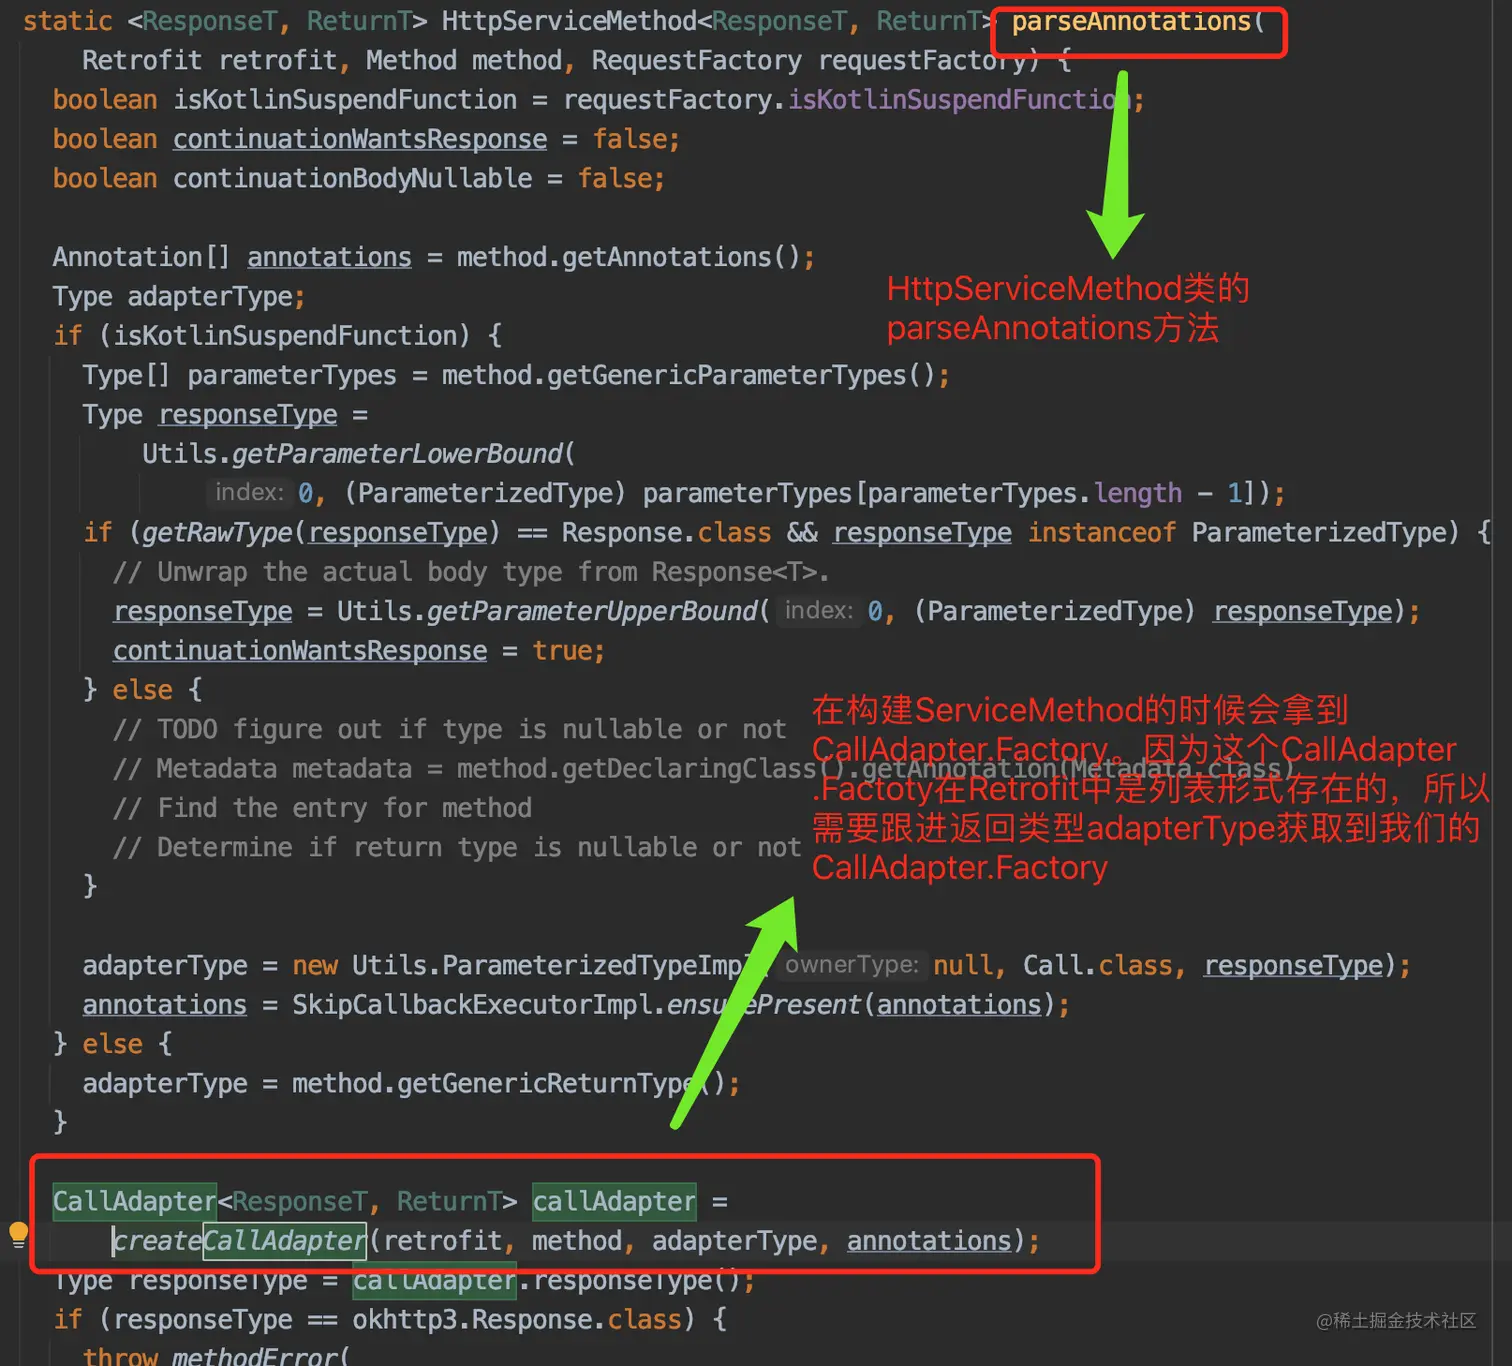Image resolution: width=1512 pixels, height=1366 pixels.
Task: Click 'Determine if return type' comment
Action: pyautogui.click(x=457, y=847)
